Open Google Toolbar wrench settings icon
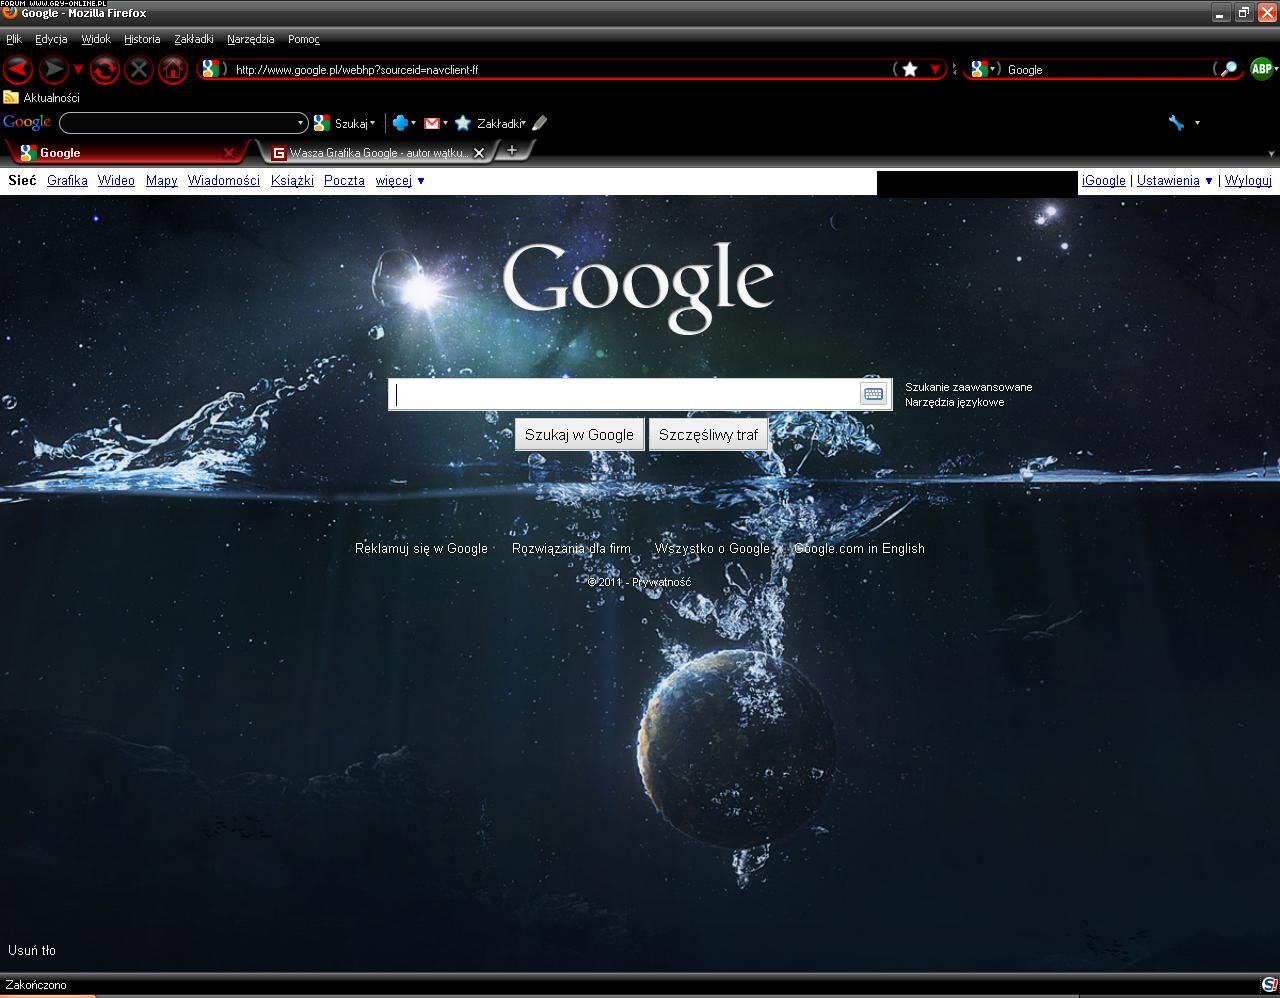Screen dimensions: 1280x998 pyautogui.click(x=1177, y=123)
